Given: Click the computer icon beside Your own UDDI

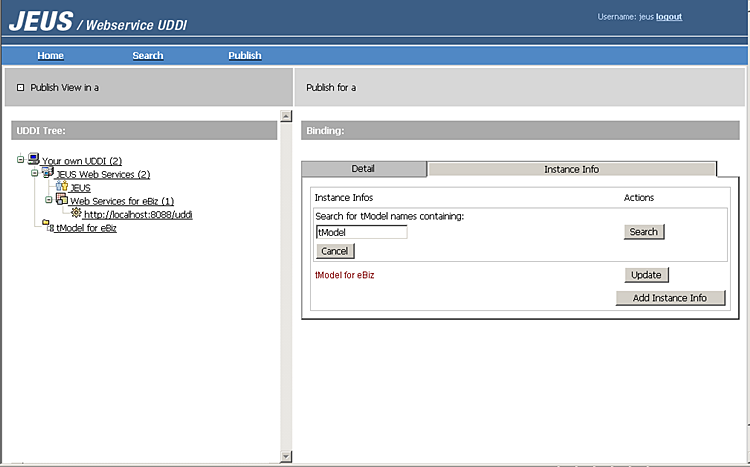Looking at the screenshot, I should (34, 160).
